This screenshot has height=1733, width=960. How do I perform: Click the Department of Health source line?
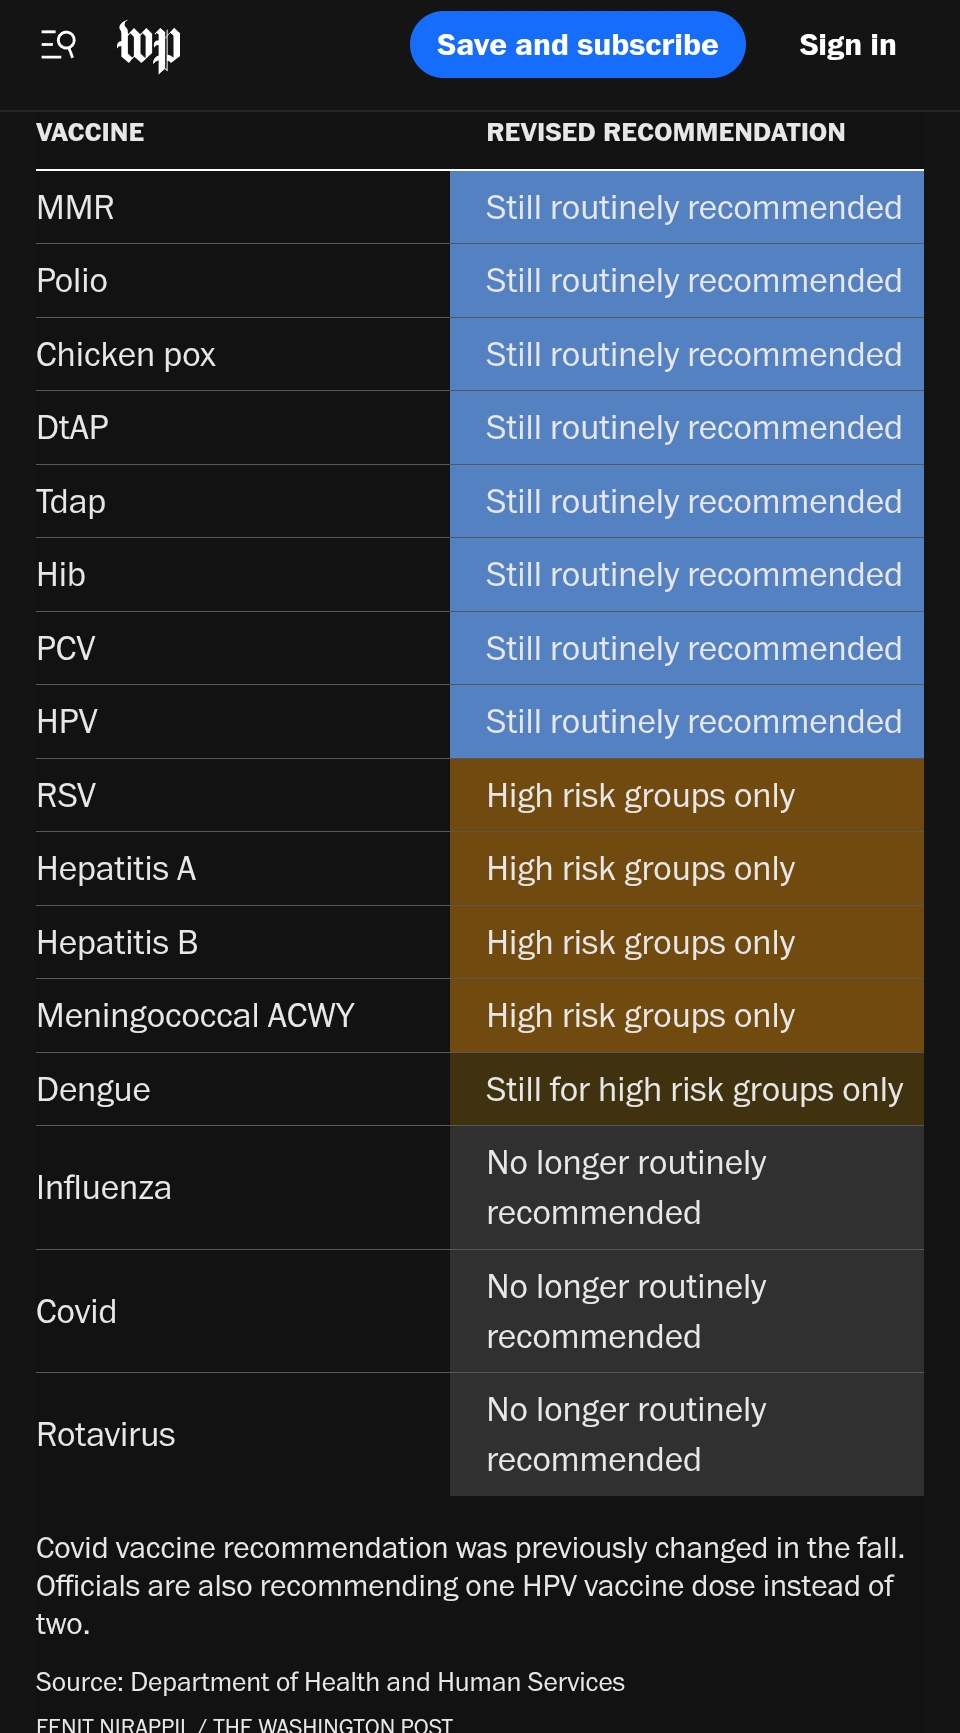[x=330, y=1682]
